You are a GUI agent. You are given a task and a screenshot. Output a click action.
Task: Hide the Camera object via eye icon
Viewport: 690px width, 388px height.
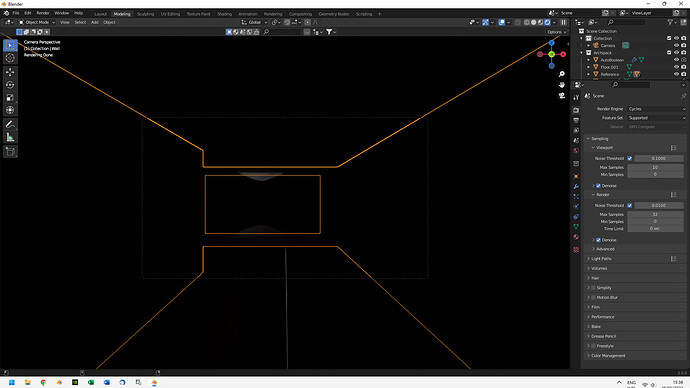tap(676, 45)
